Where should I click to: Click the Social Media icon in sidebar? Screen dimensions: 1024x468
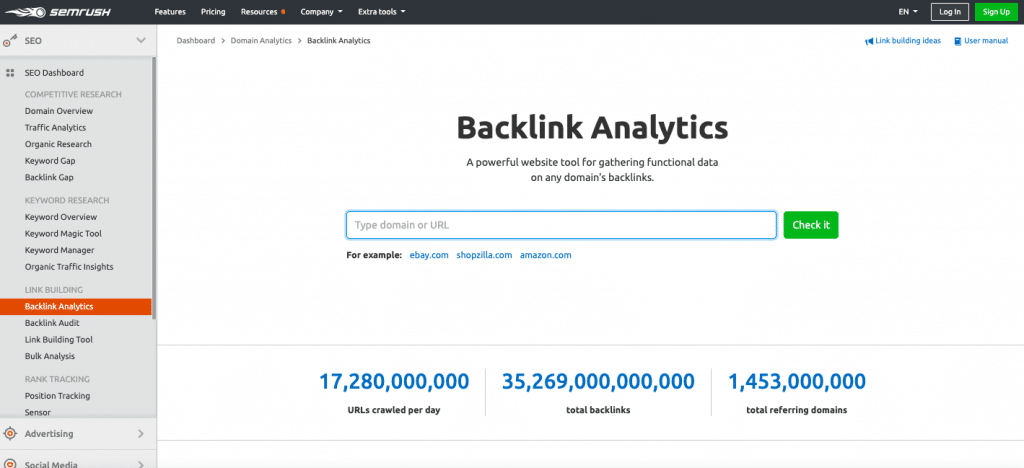pyautogui.click(x=10, y=463)
